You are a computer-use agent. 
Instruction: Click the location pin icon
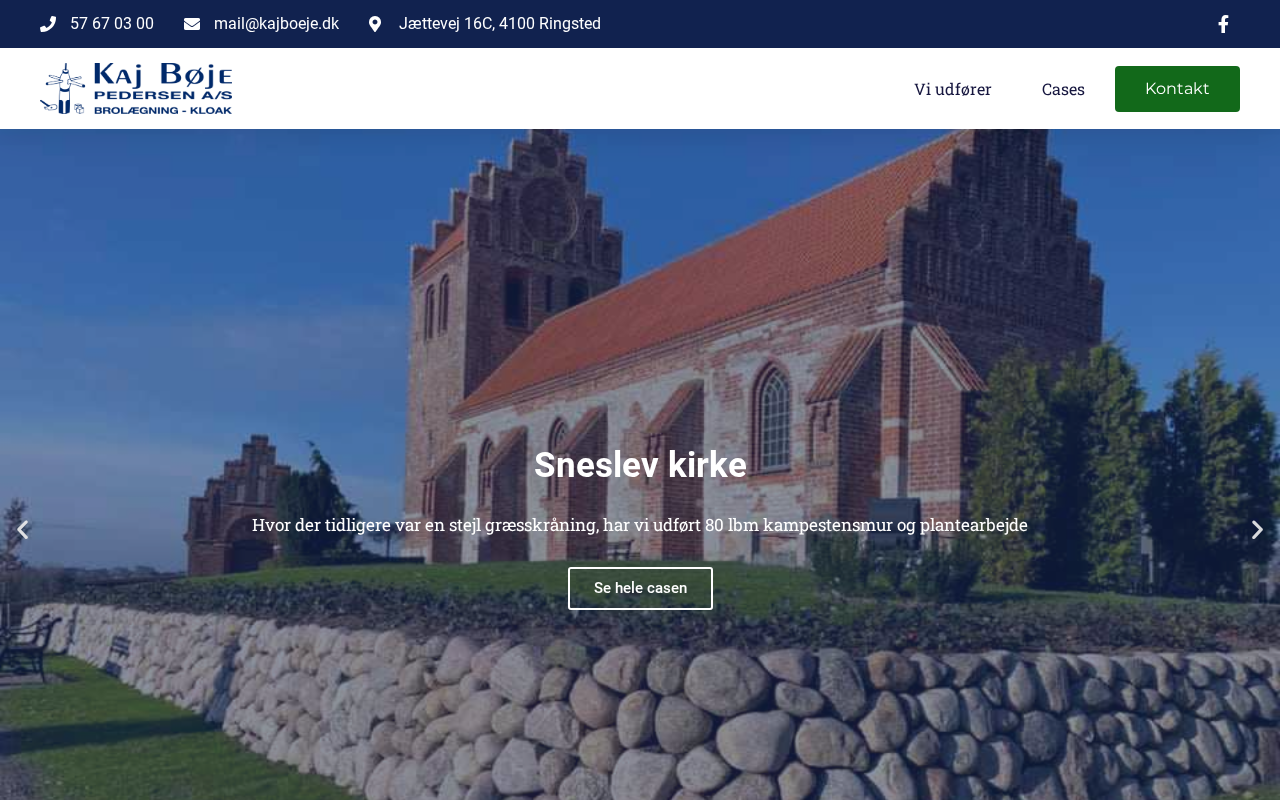(375, 24)
